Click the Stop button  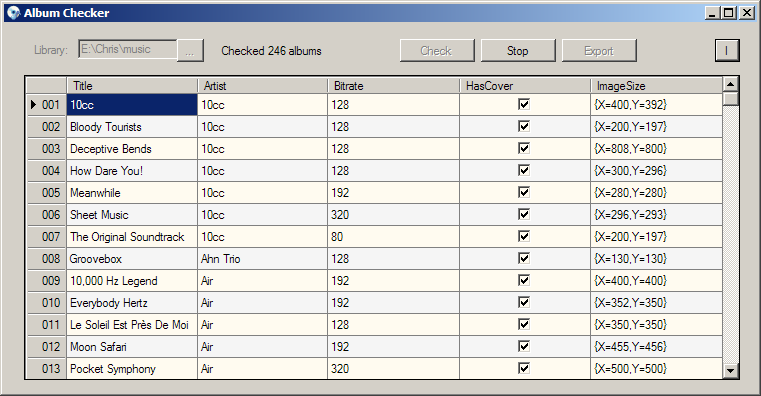518,50
